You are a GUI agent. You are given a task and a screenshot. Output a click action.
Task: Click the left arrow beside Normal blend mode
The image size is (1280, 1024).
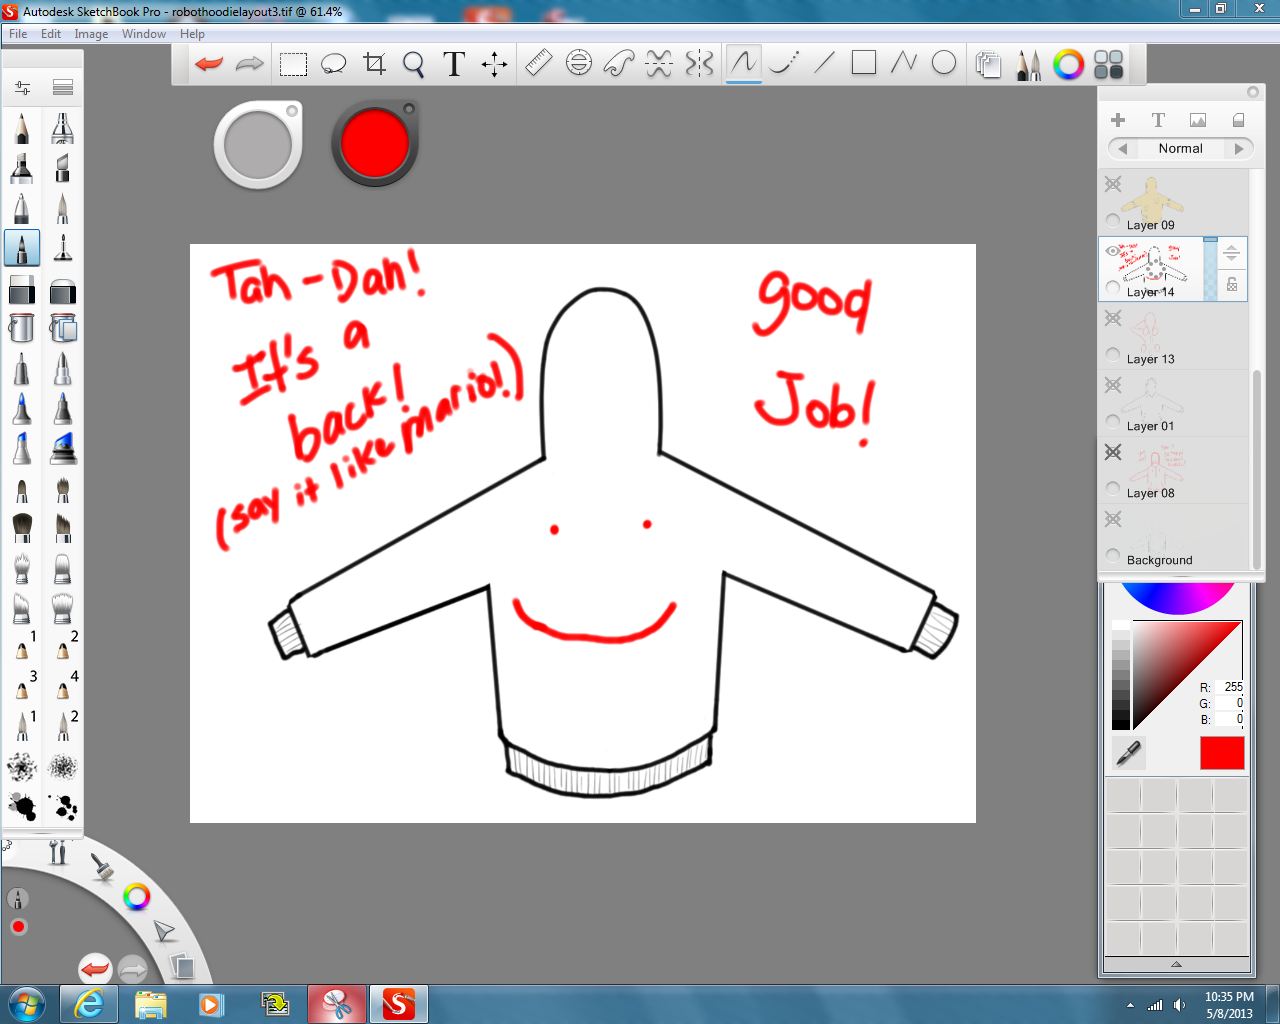pos(1121,148)
